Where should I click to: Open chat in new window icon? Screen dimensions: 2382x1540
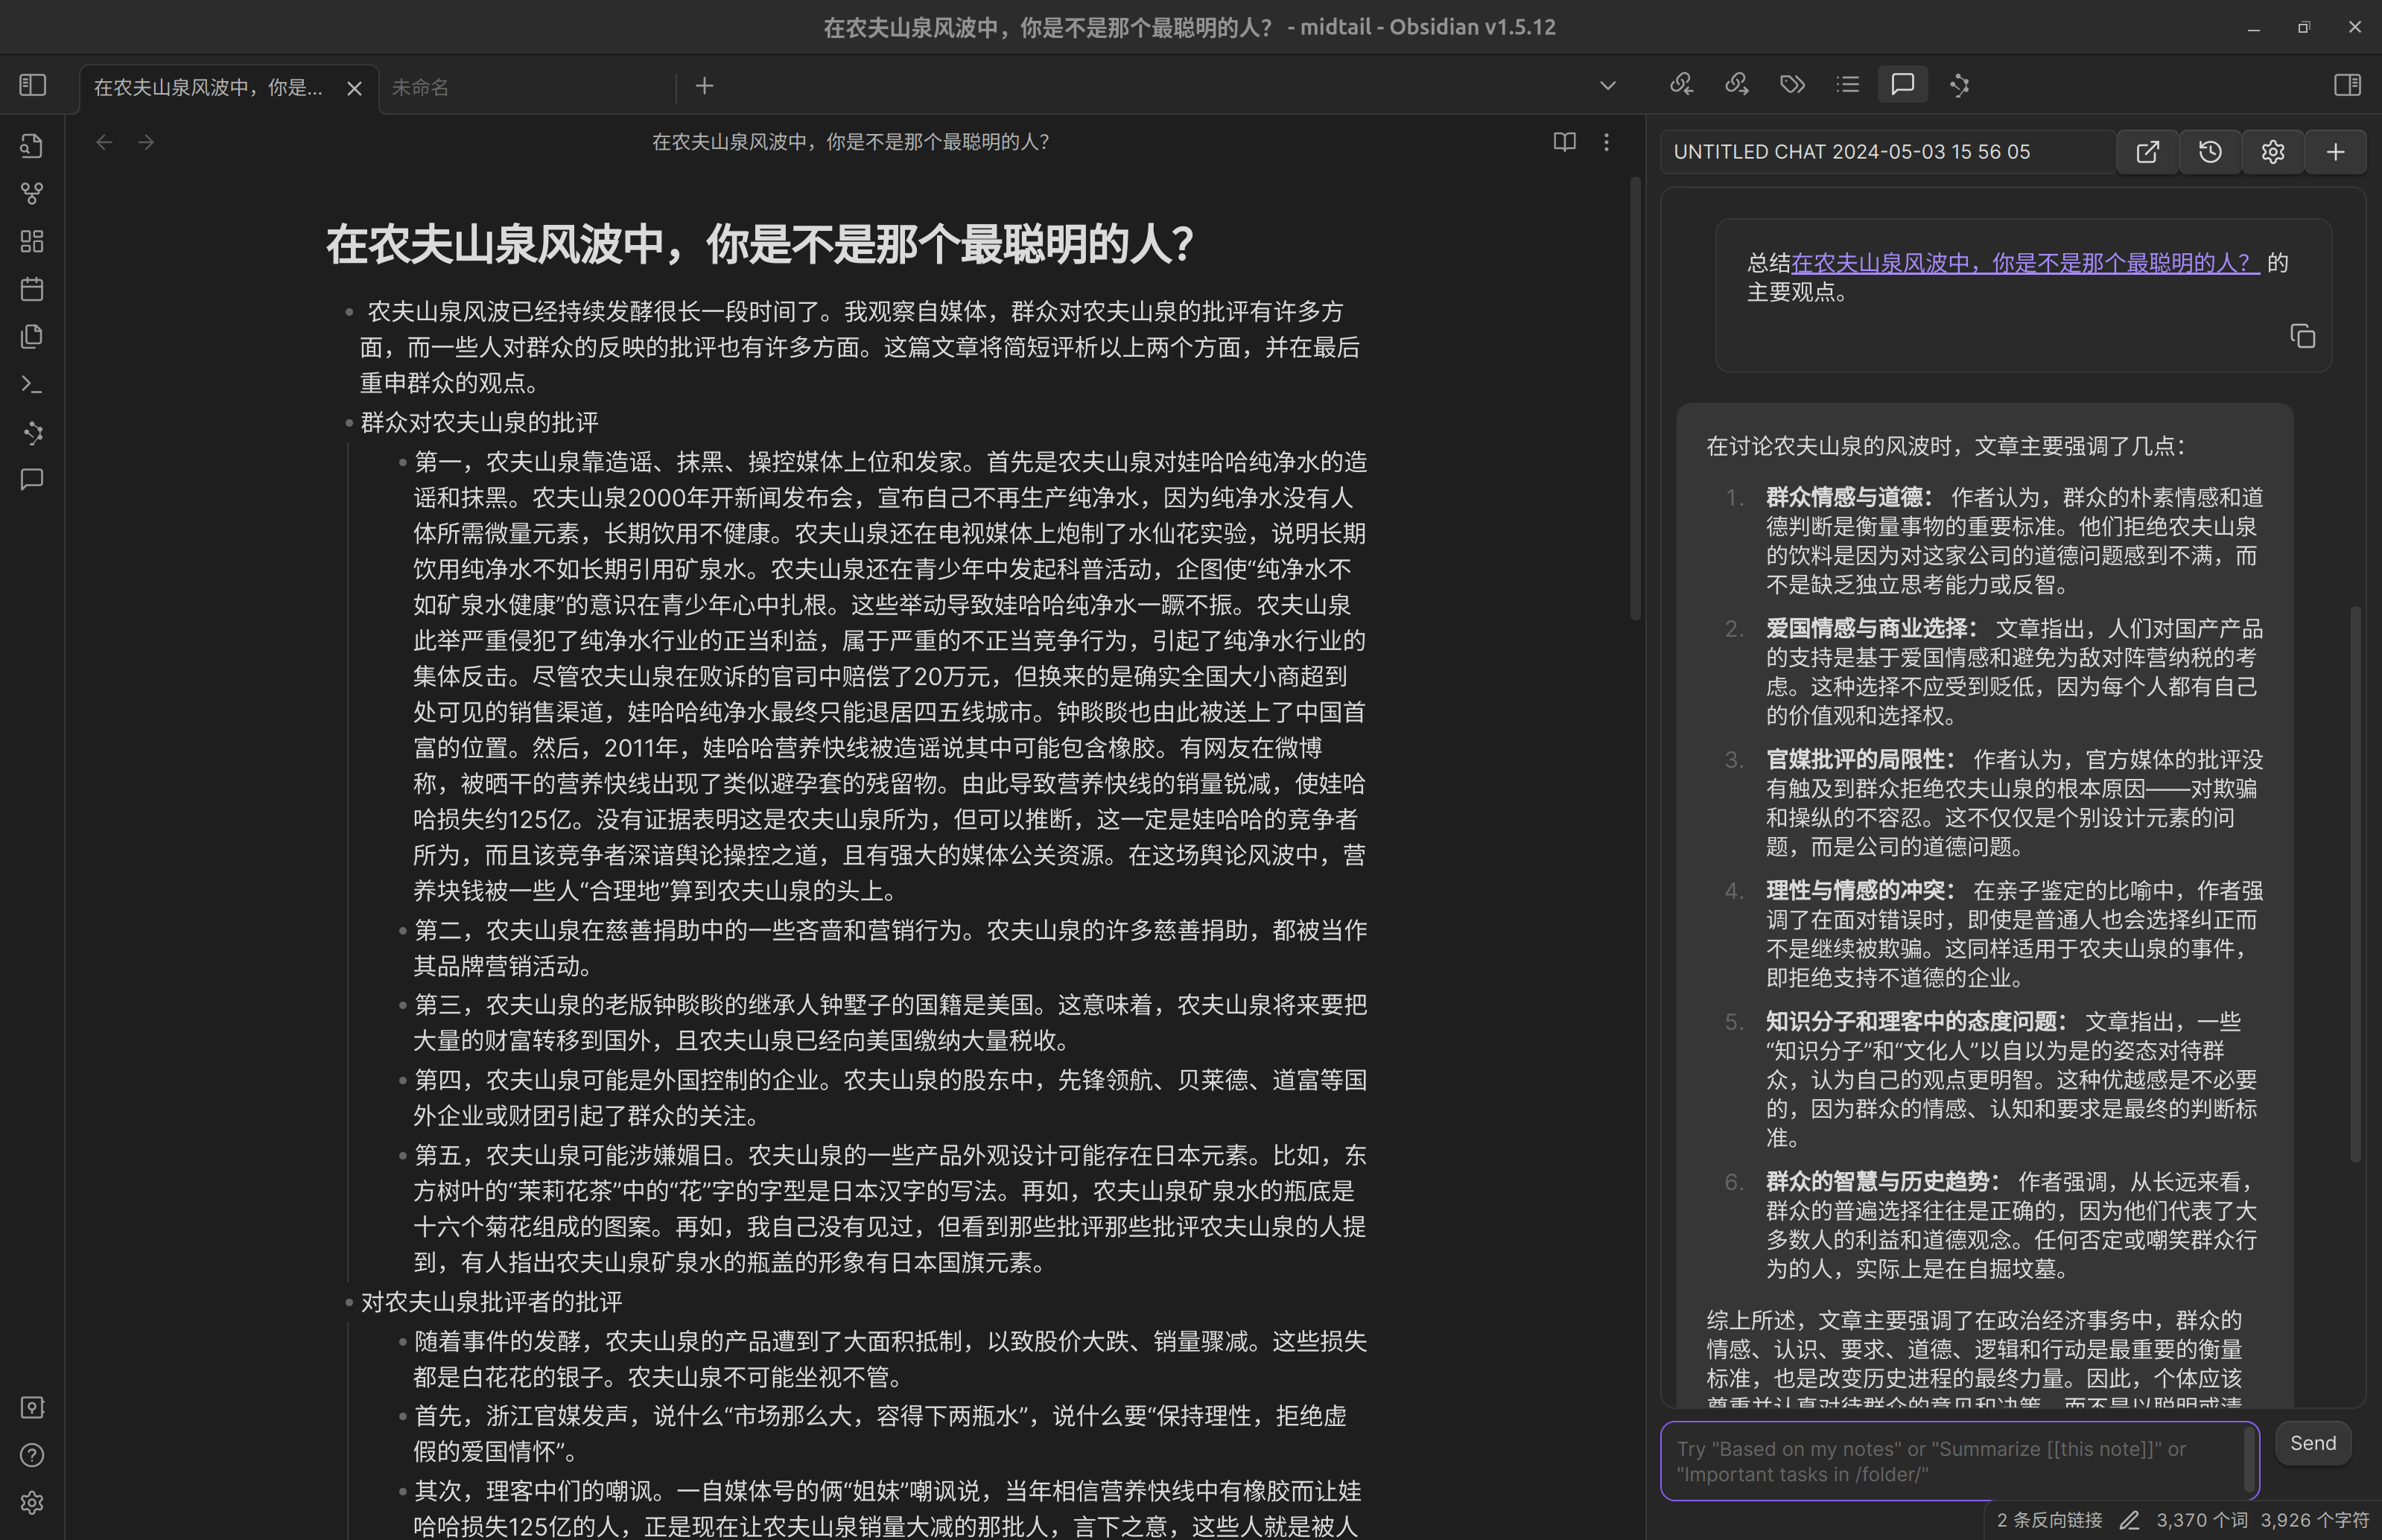click(2147, 152)
